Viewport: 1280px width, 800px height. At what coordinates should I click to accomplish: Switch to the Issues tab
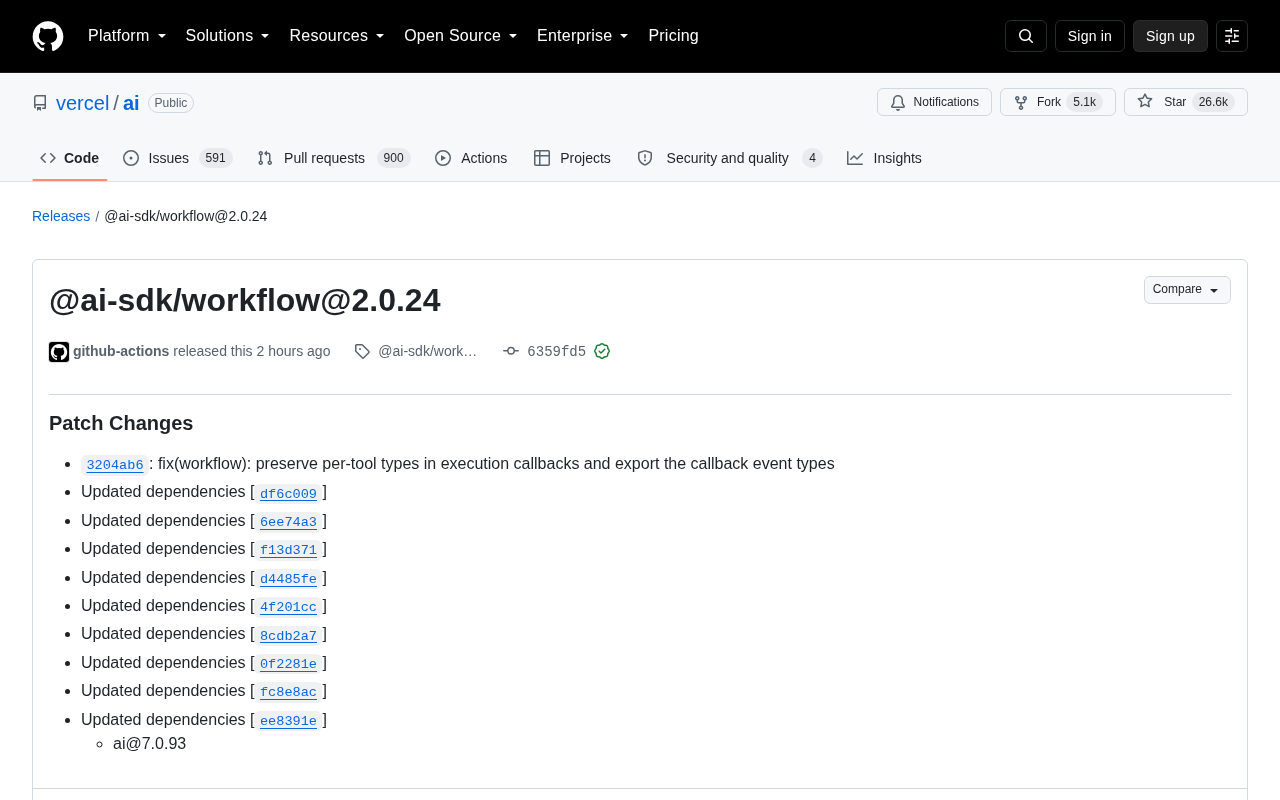tap(178, 158)
